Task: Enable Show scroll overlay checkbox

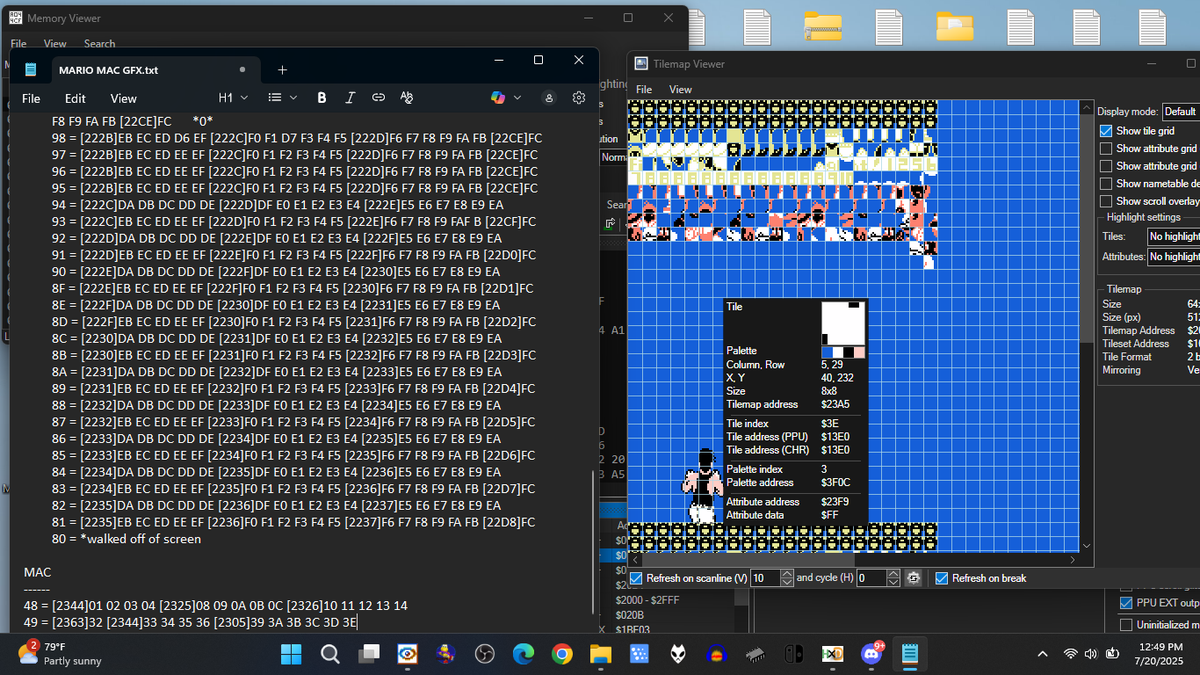Action: click(1106, 201)
